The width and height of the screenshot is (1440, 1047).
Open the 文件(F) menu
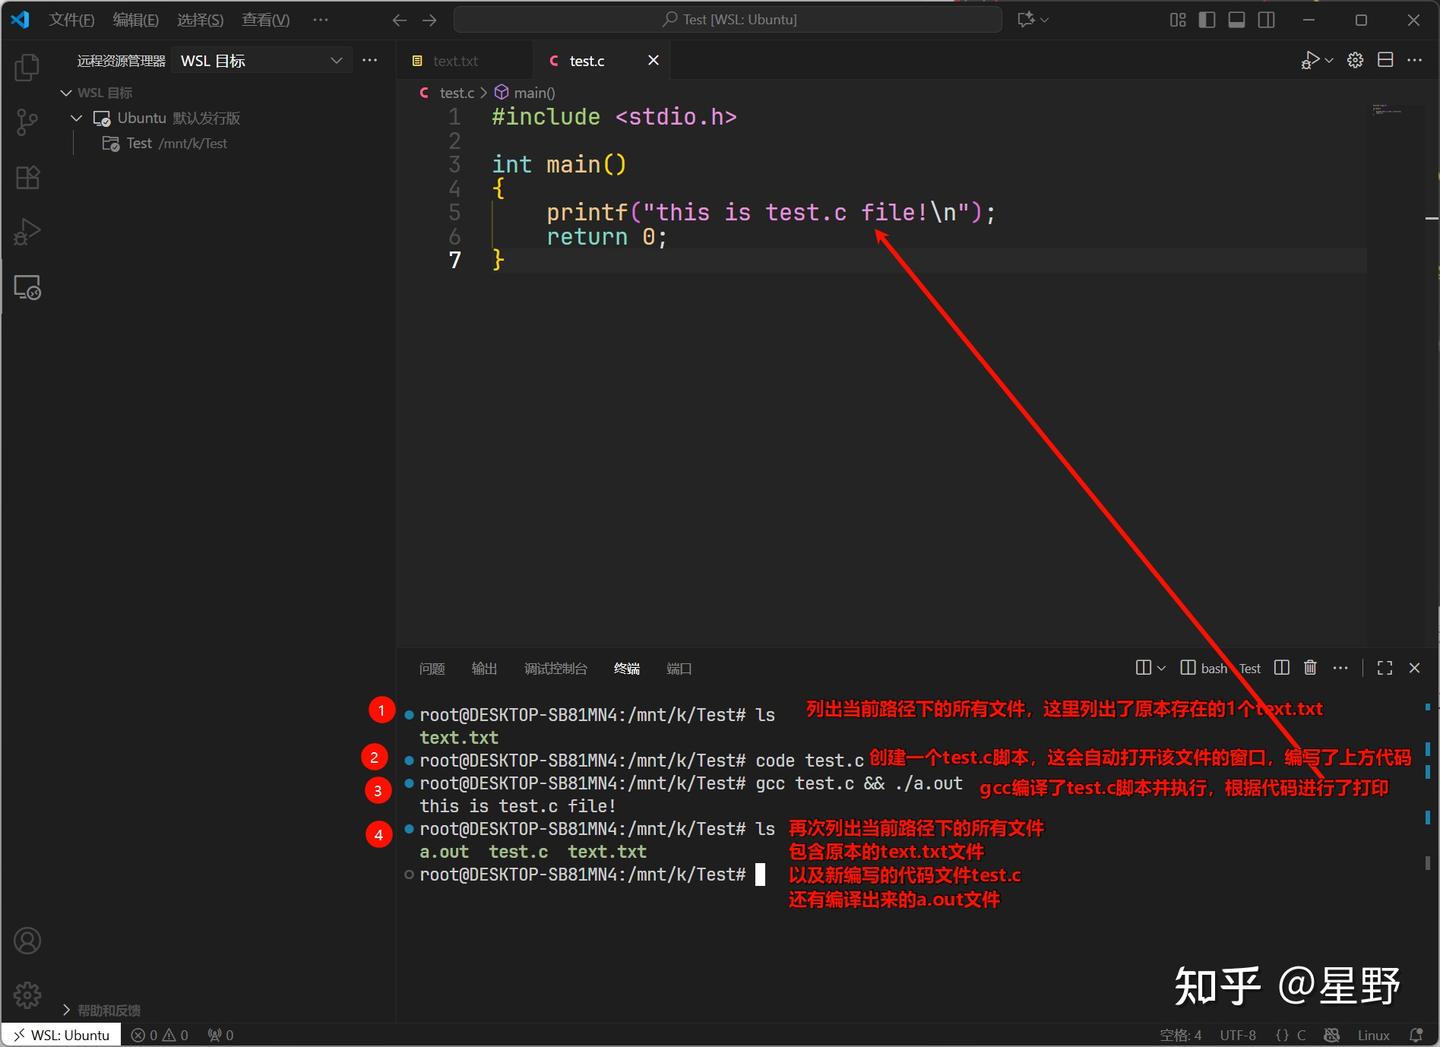[71, 20]
